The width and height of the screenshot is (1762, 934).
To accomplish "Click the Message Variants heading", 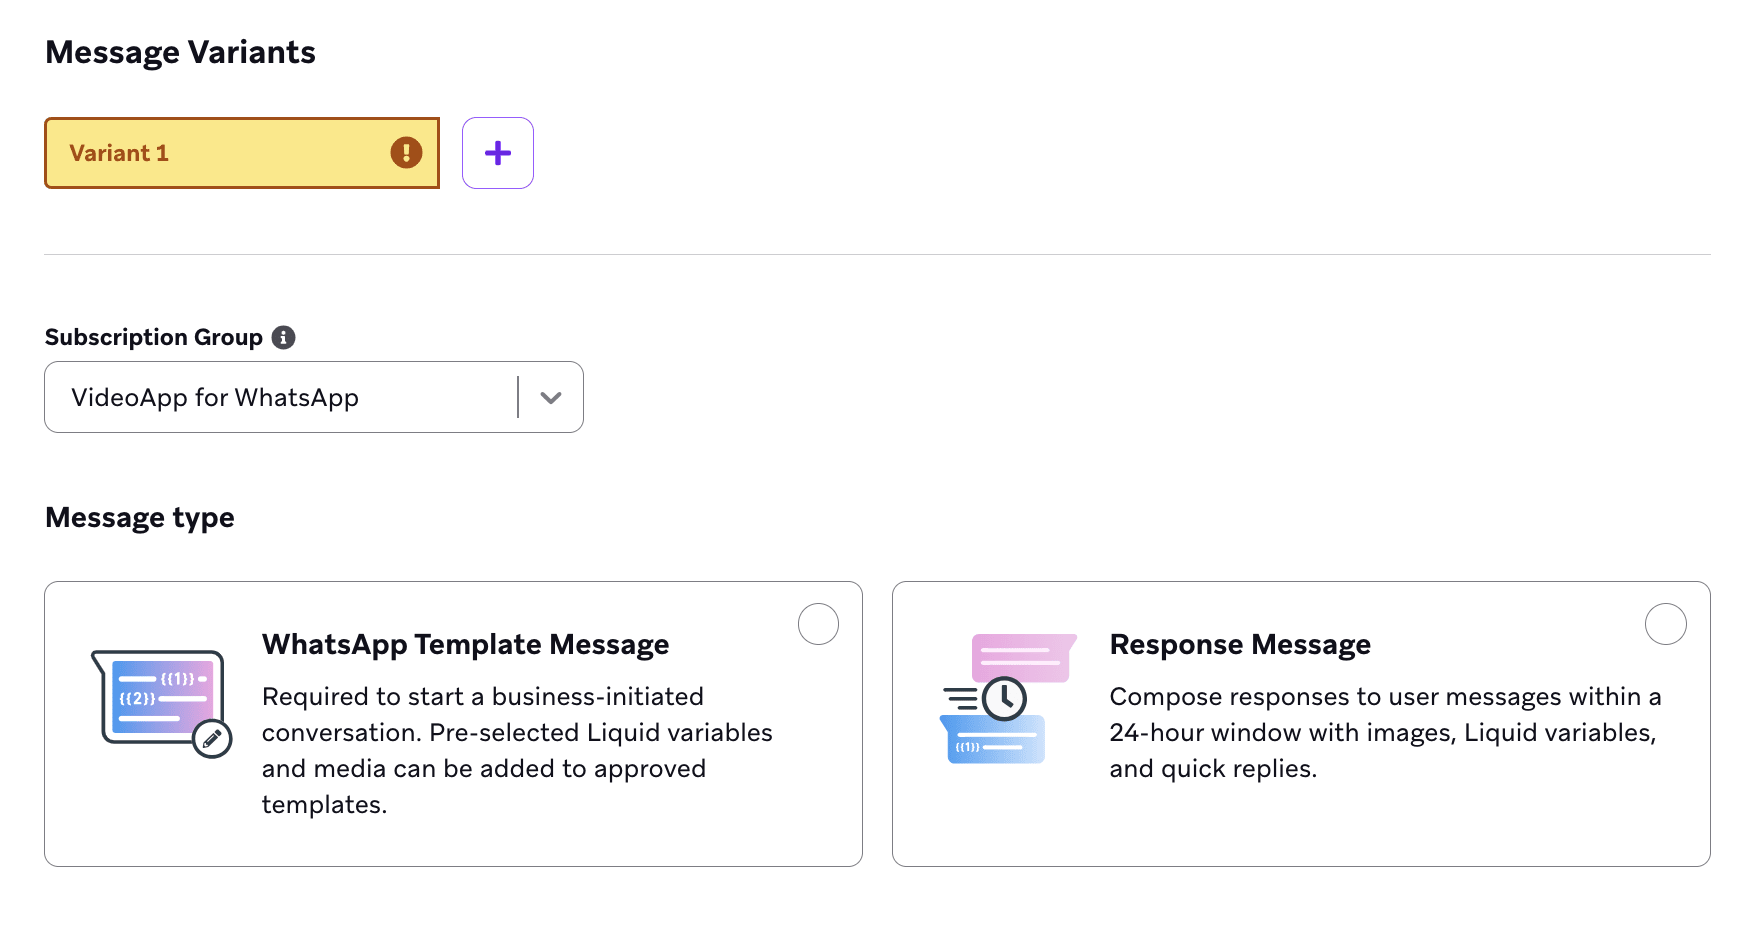I will pyautogui.click(x=181, y=52).
